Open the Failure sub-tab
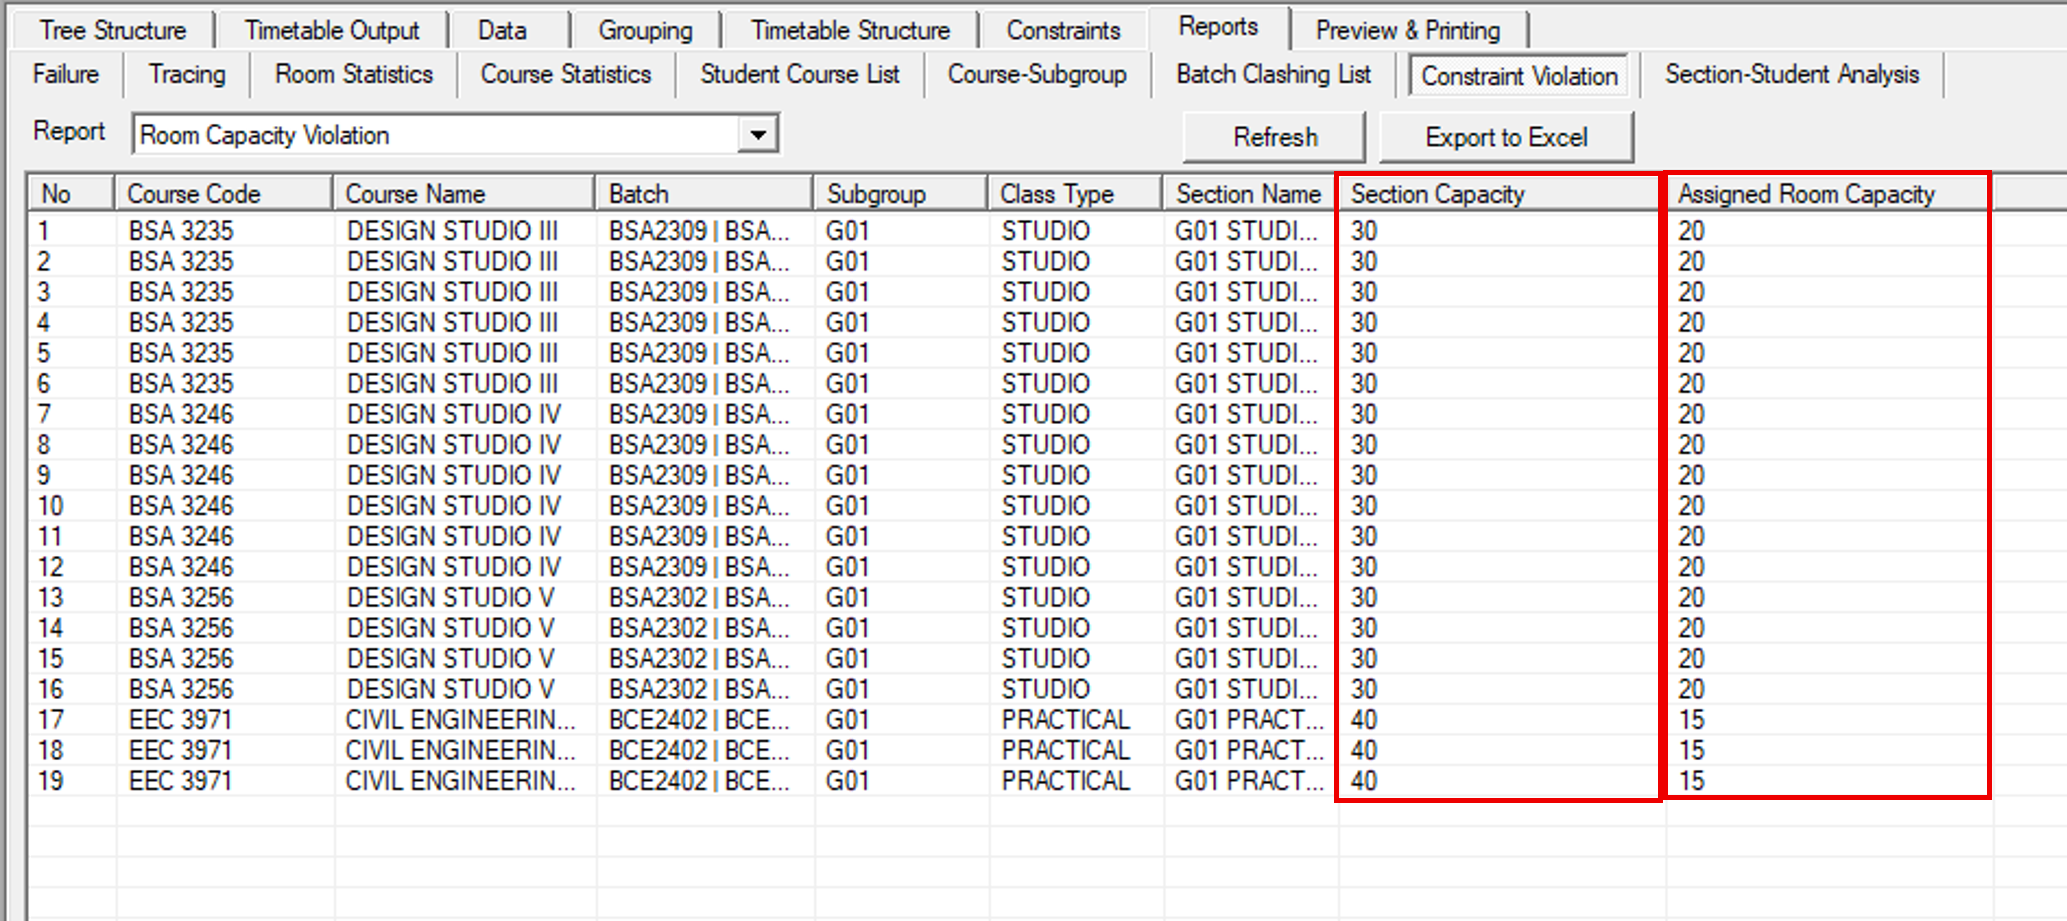Viewport: 2067px width, 921px height. coord(66,74)
